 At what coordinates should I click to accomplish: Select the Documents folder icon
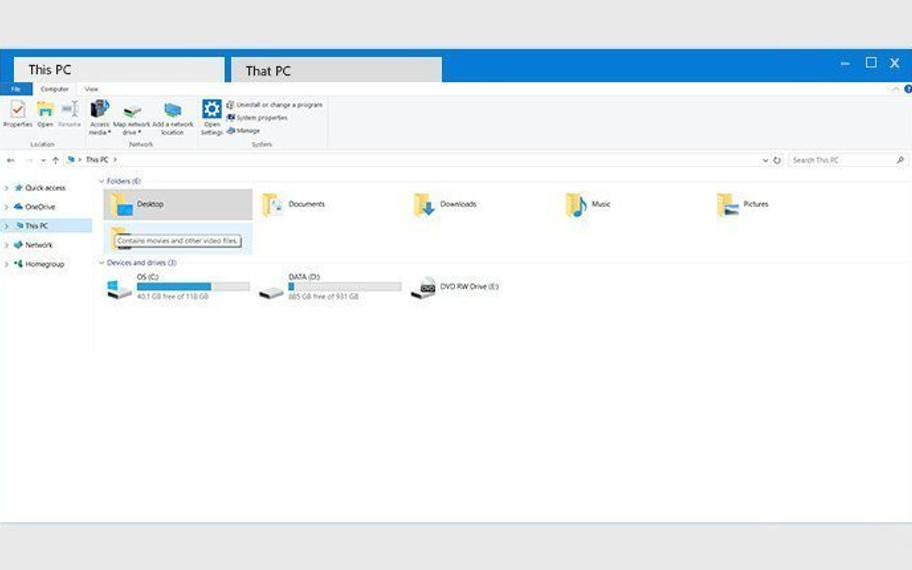point(273,205)
